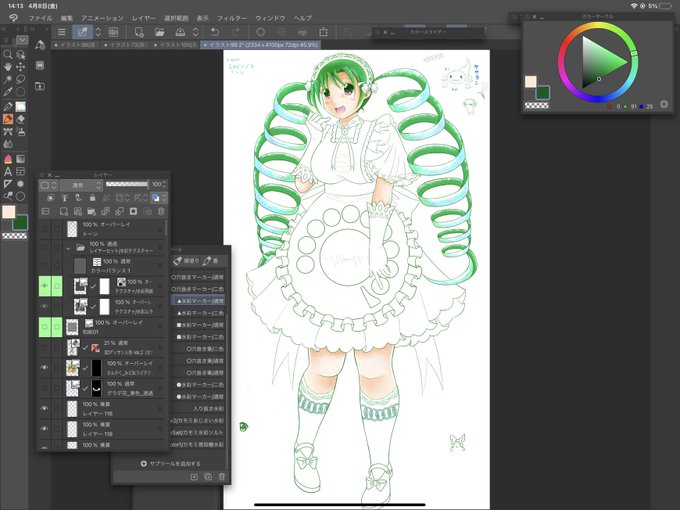Viewport: 680px width, 510px height.
Task: Toggle mask checkmark on 3Dデッサン人形 layer
Action: click(85, 347)
